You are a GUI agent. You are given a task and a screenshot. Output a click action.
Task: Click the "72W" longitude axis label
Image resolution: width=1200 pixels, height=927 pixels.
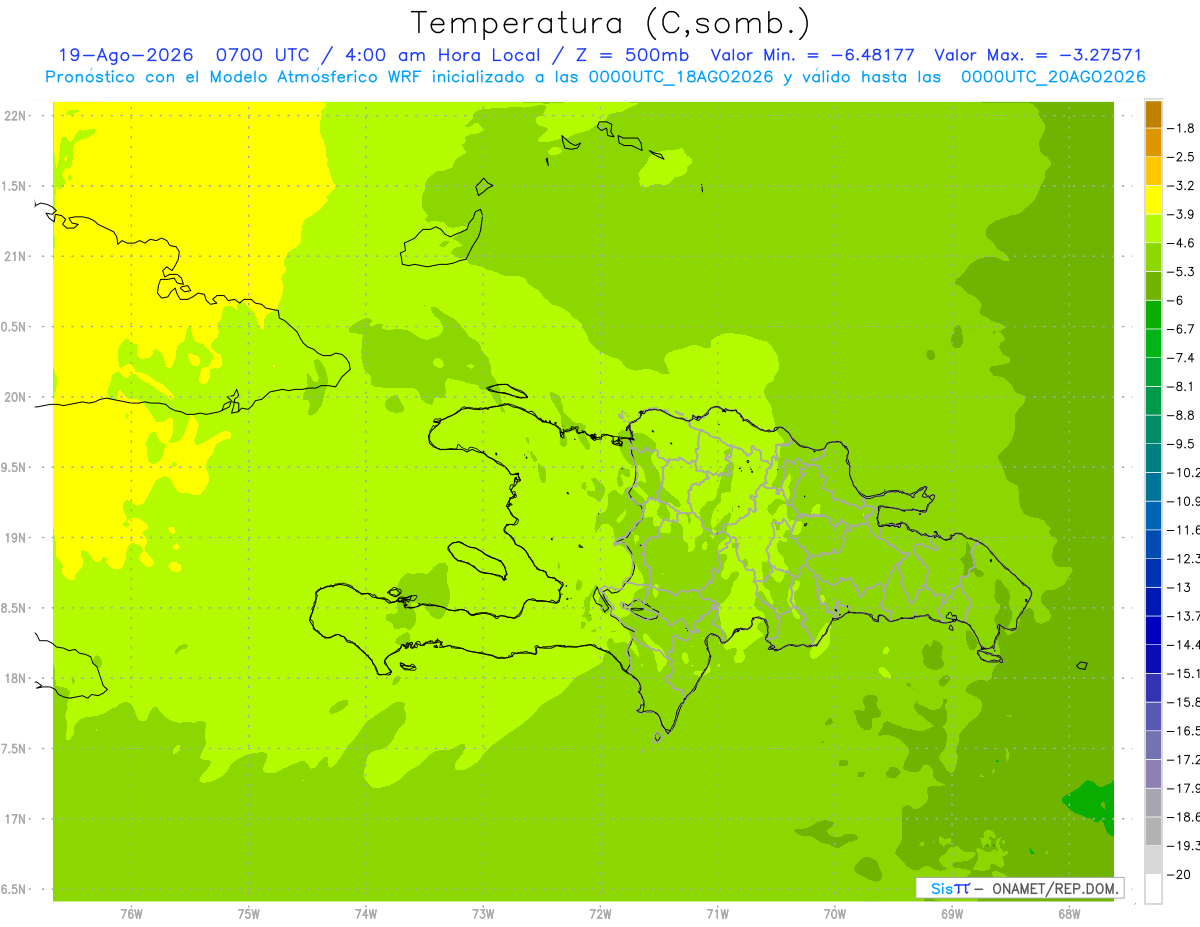click(600, 914)
